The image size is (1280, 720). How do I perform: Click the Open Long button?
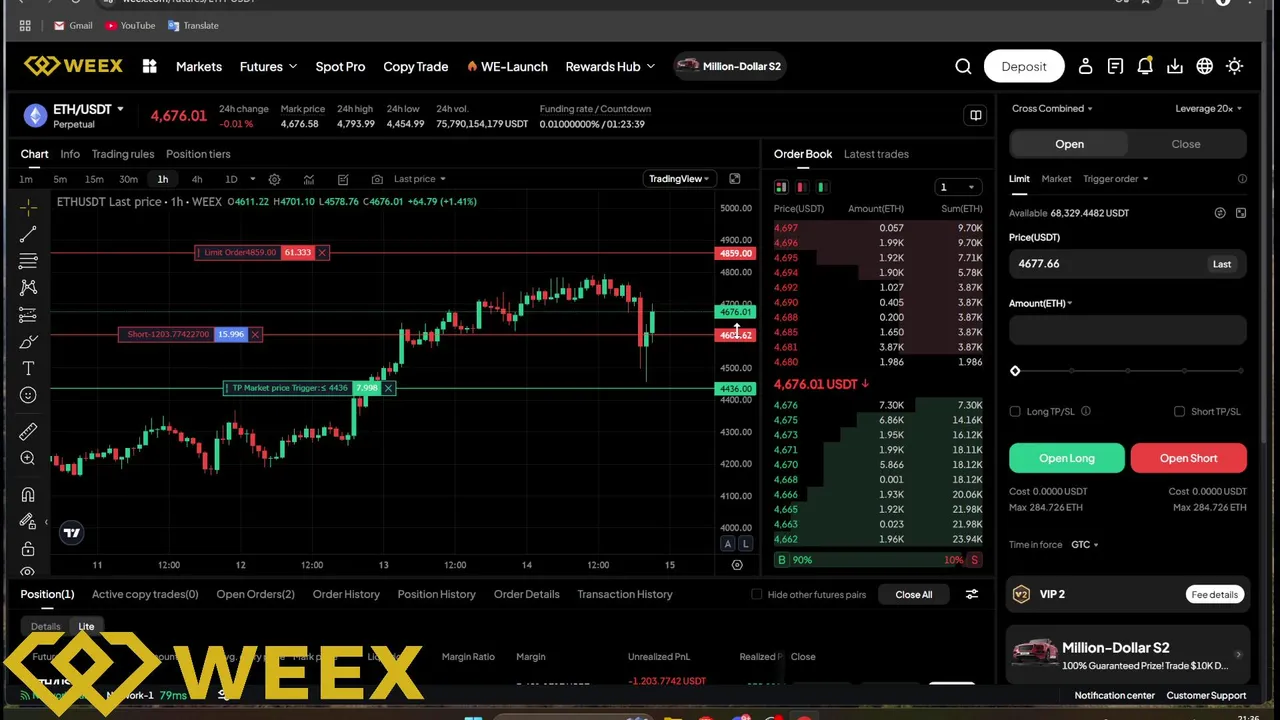pyautogui.click(x=1067, y=458)
